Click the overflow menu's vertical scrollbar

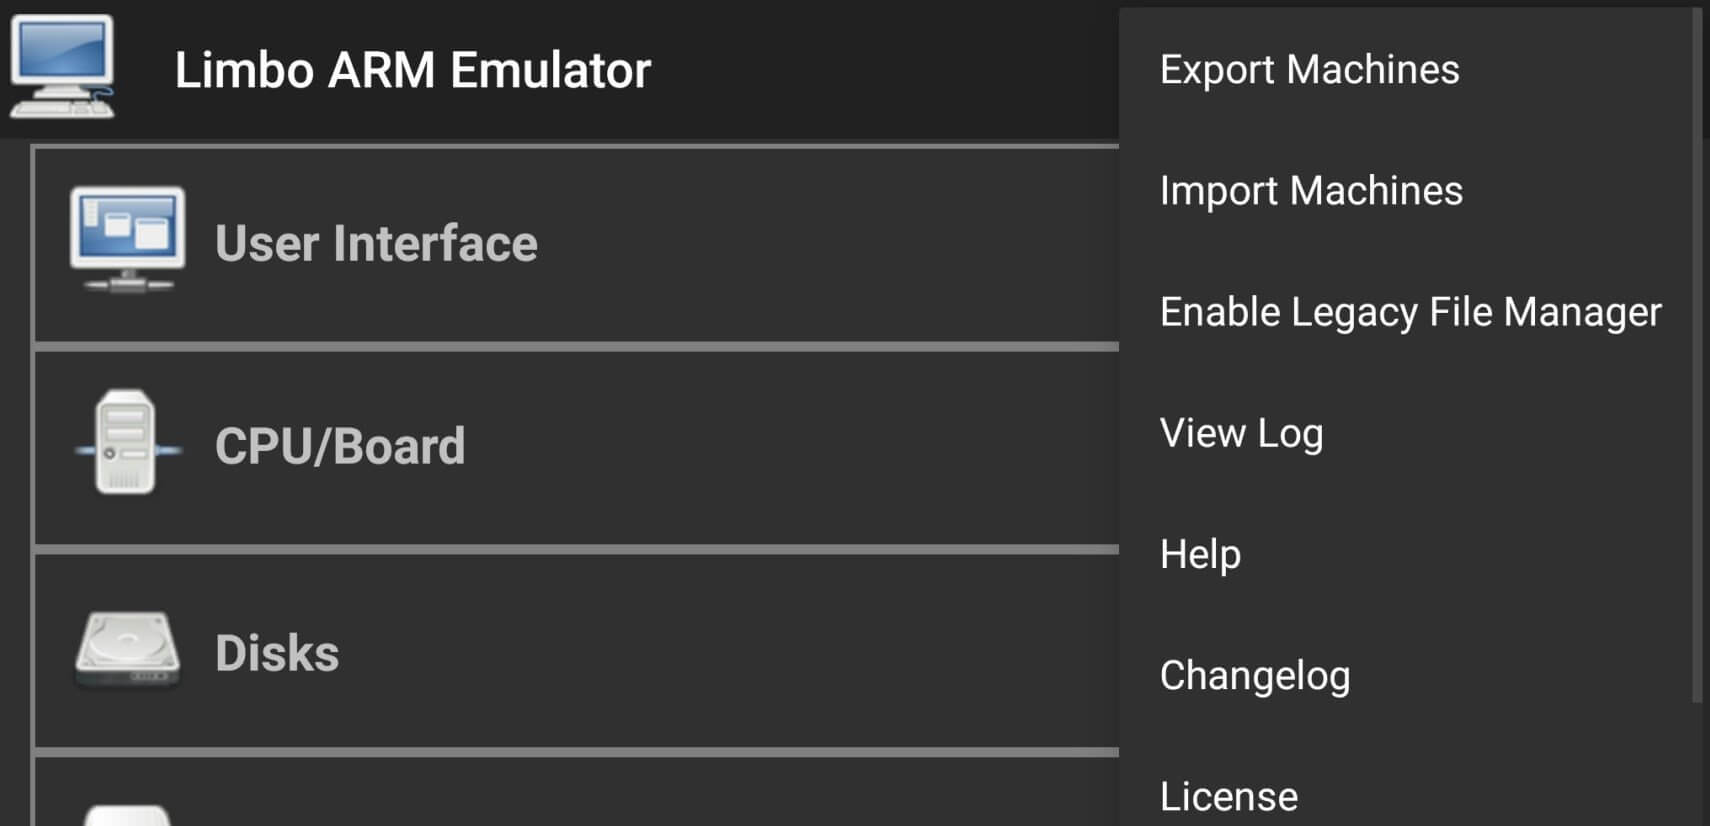[x=1696, y=350]
